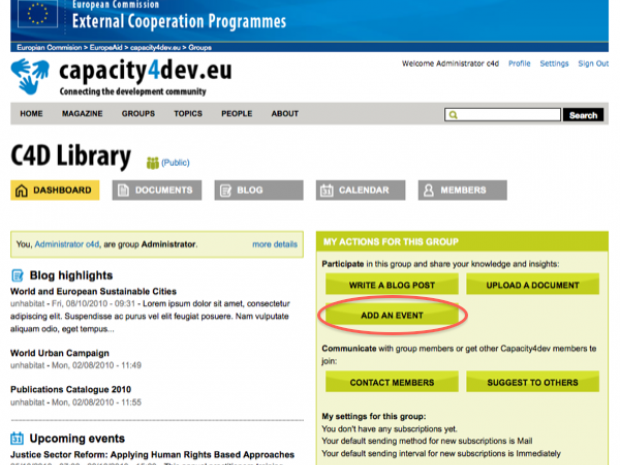Image resolution: width=620 pixels, height=465 pixels.
Task: Open the Magazine menu item
Action: (82, 114)
